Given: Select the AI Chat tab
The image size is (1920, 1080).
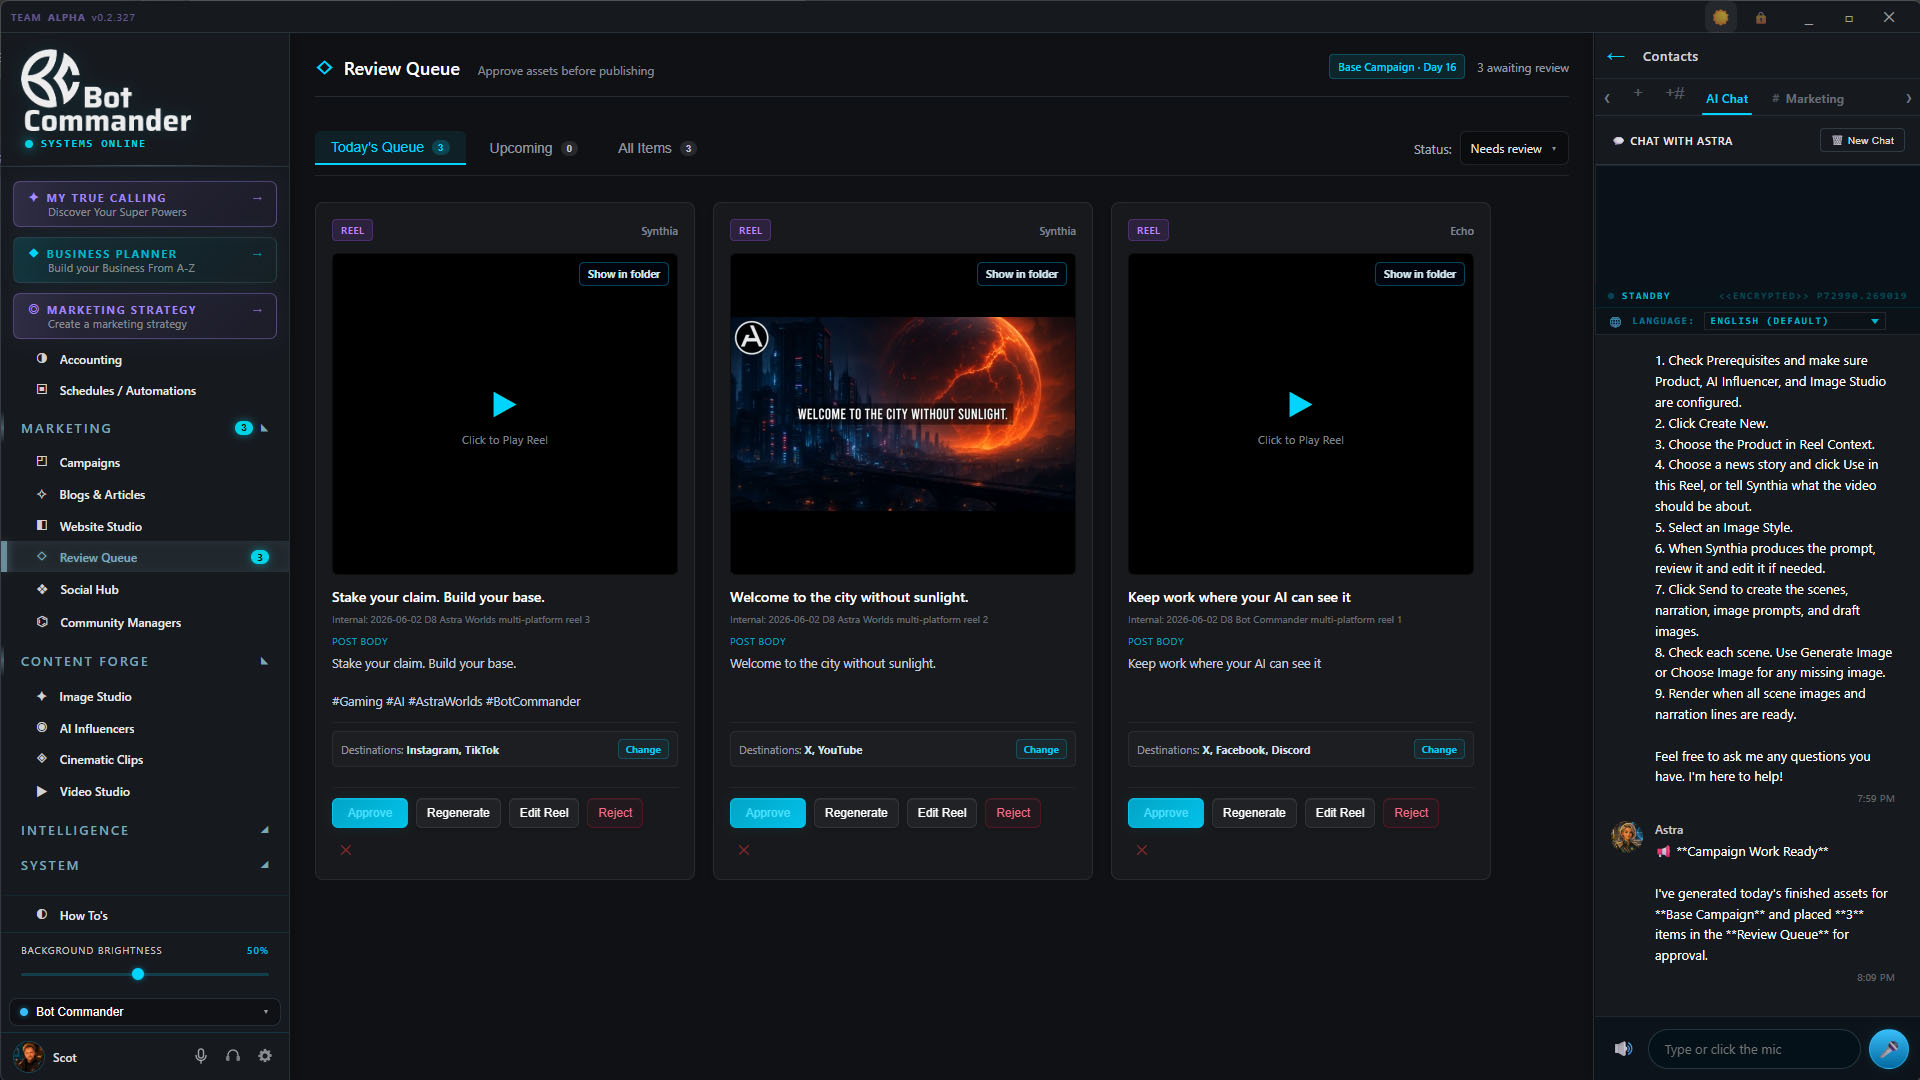Looking at the screenshot, I should click(1727, 99).
